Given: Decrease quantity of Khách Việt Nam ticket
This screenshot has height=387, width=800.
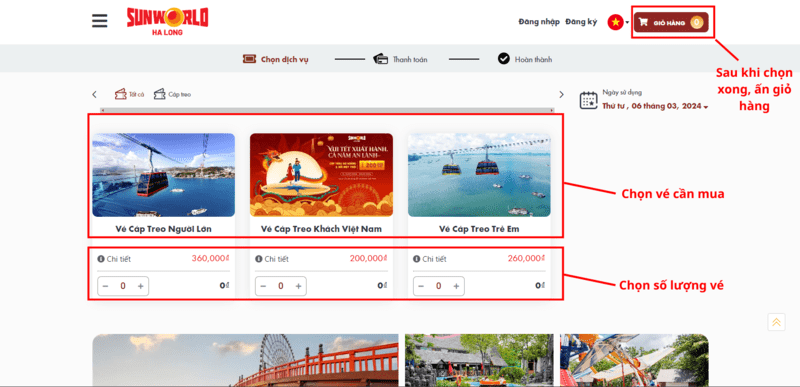Looking at the screenshot, I should point(263,286).
